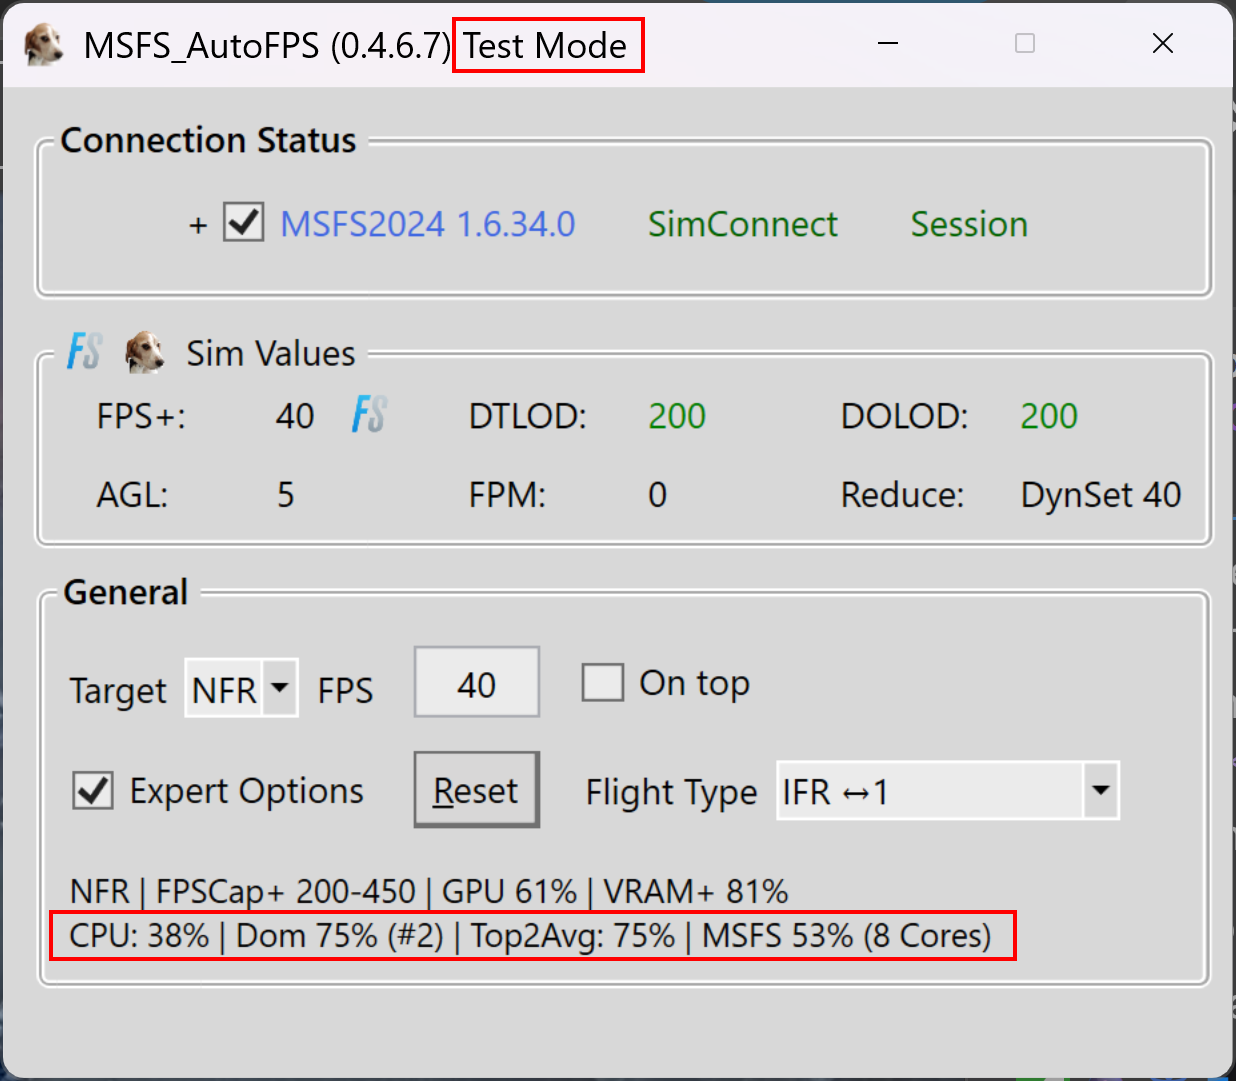Uncheck the MSFS2024 connection checkbox
The image size is (1236, 1081).
(x=244, y=222)
